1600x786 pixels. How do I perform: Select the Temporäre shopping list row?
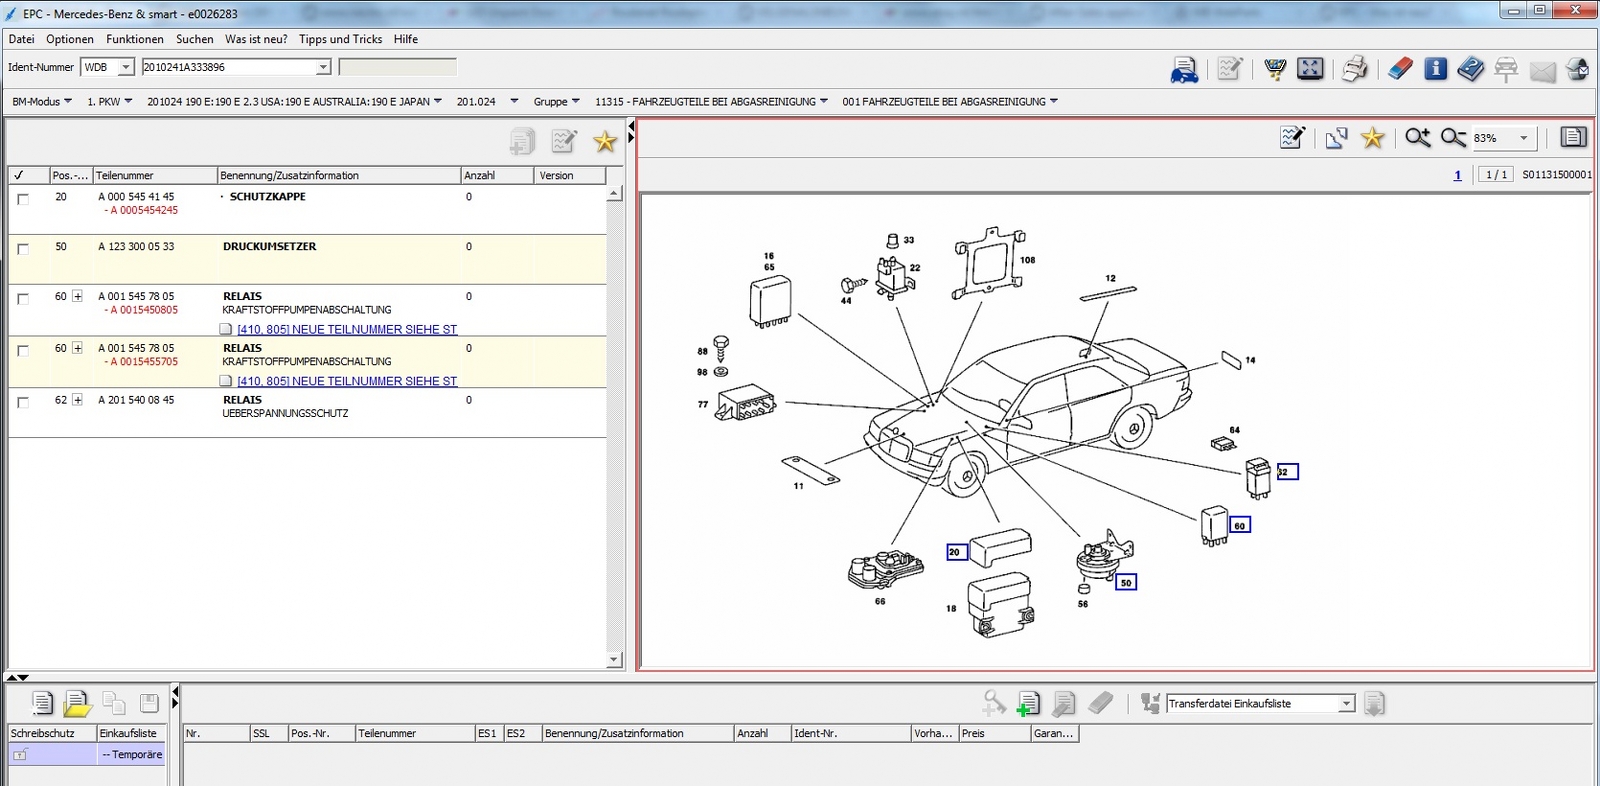click(x=86, y=755)
